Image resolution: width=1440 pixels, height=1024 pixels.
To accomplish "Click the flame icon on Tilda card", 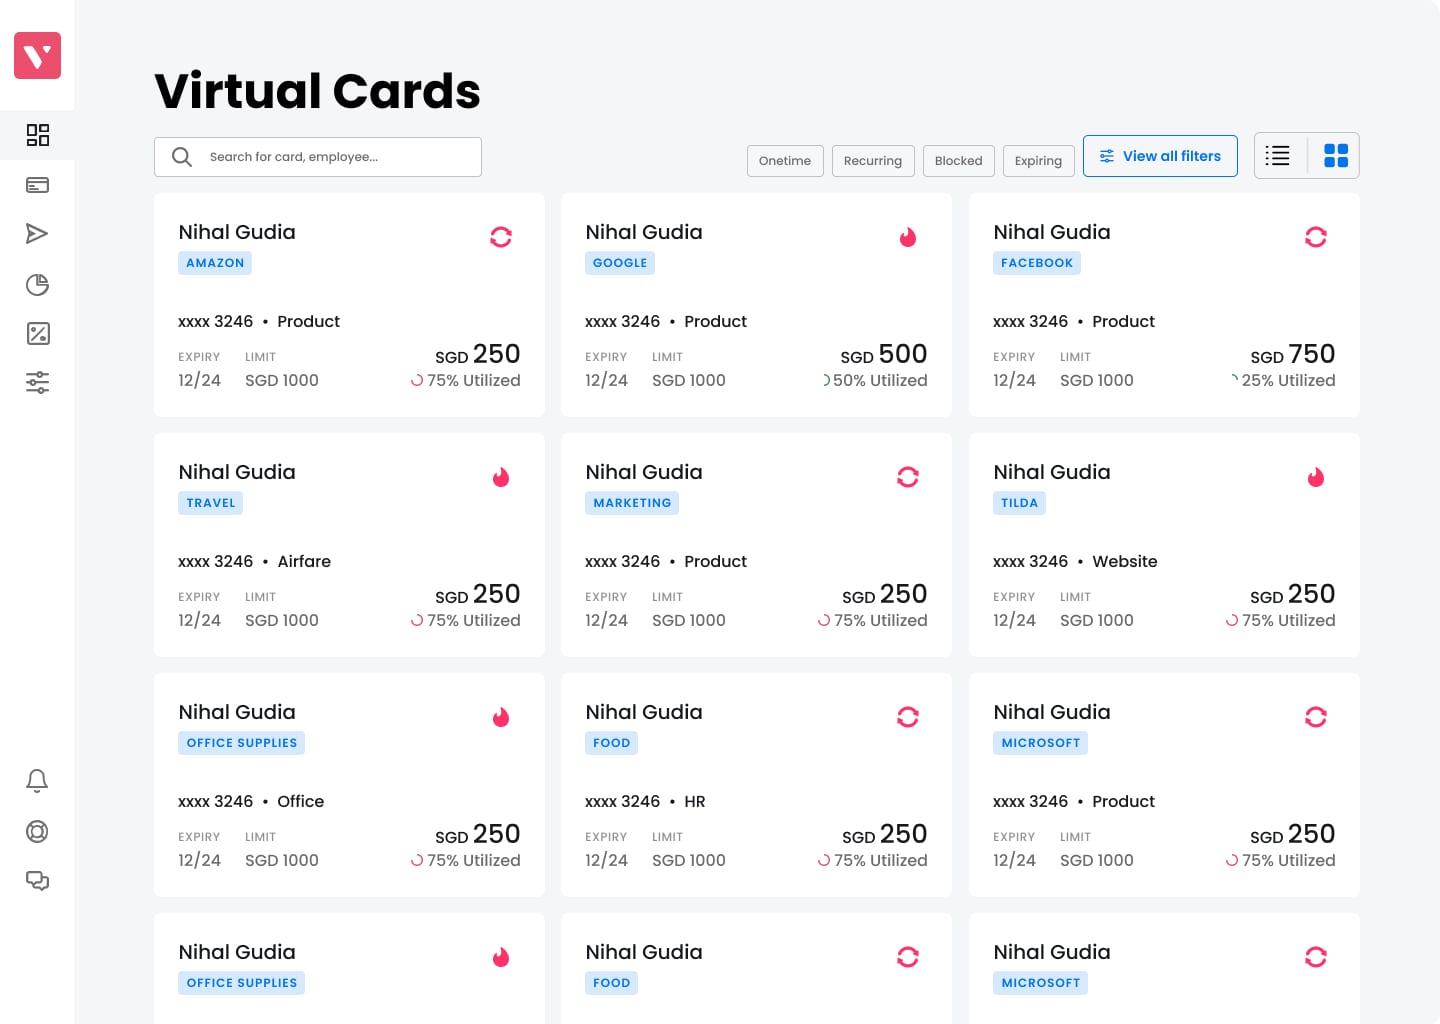I will pyautogui.click(x=1316, y=477).
